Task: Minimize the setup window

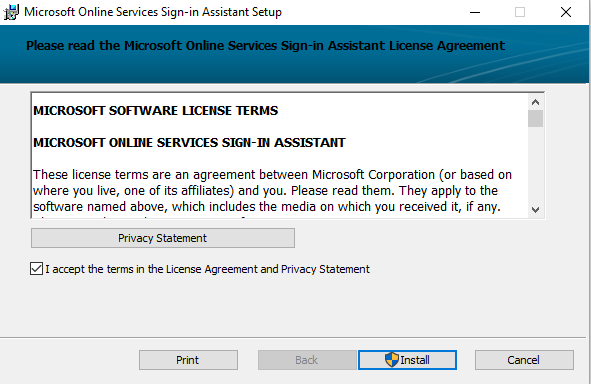Action: click(x=475, y=12)
